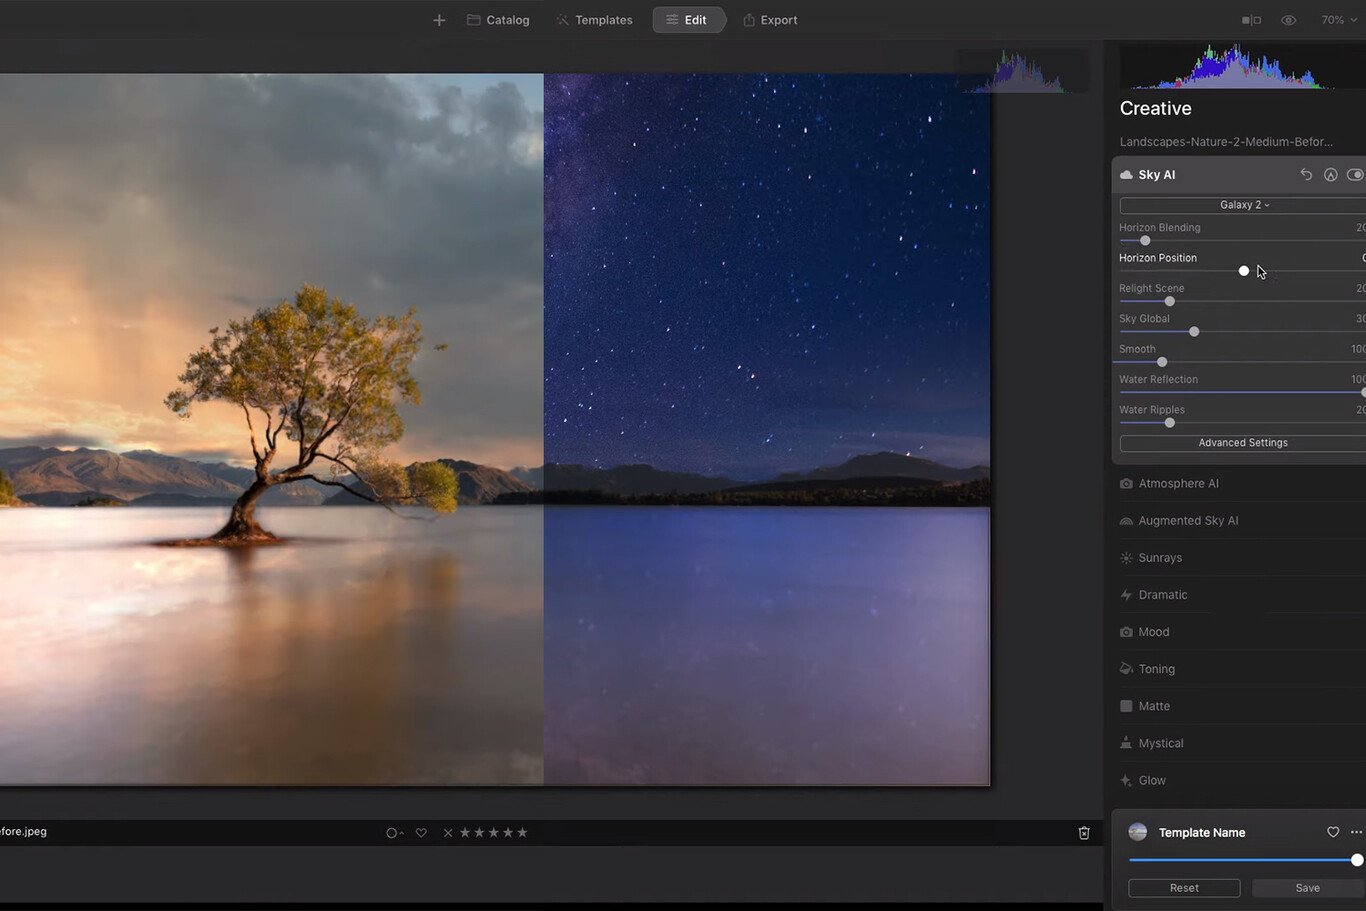
Task: Open the Galaxy 2 sky selection dropdown
Action: click(x=1243, y=205)
